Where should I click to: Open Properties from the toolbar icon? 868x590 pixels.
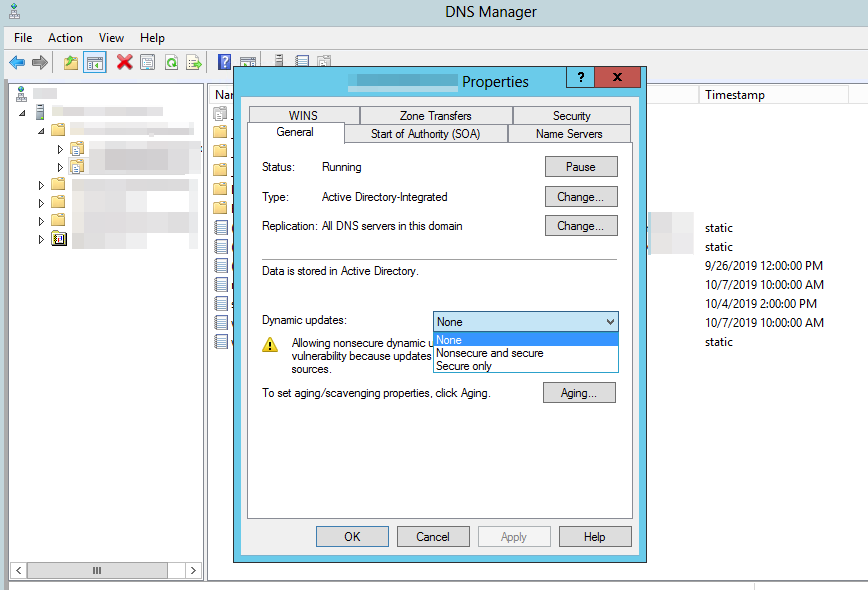[148, 63]
